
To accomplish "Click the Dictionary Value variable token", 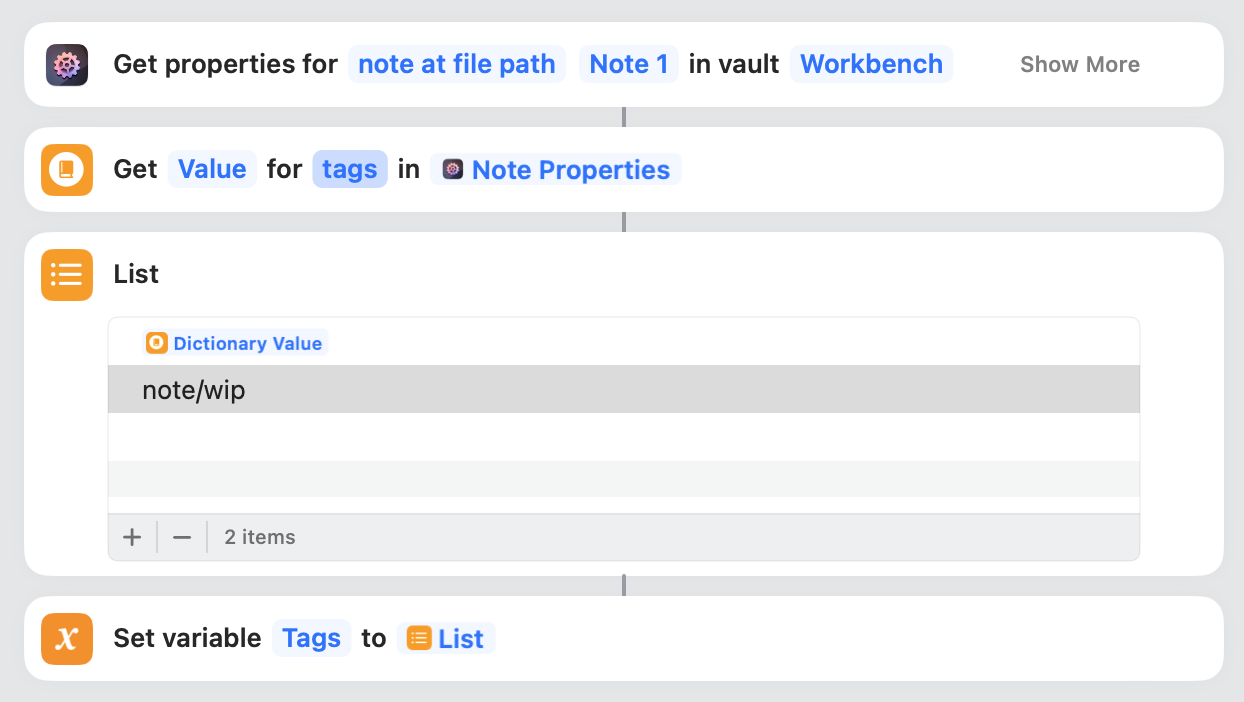I will [x=236, y=343].
